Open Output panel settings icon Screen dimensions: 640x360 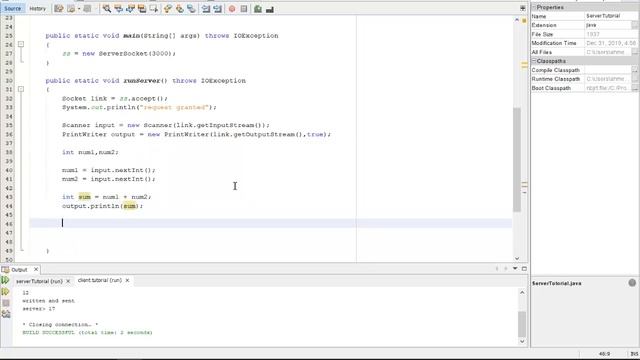(6, 314)
